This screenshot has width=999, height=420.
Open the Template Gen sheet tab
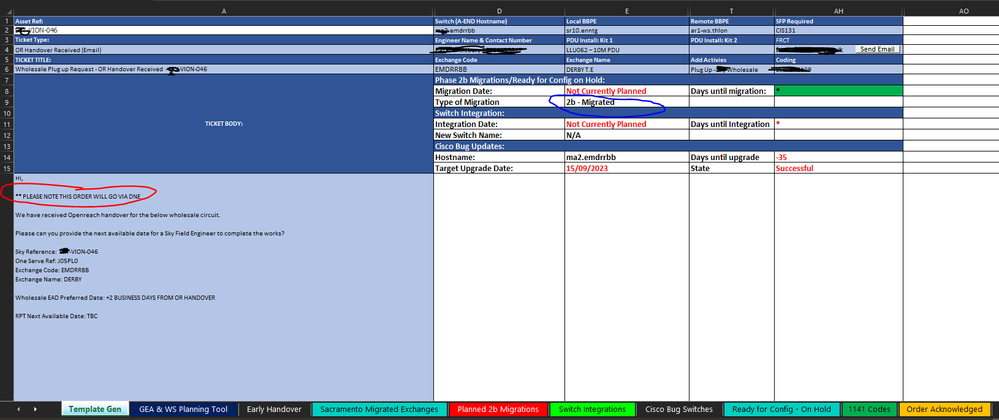(x=94, y=409)
